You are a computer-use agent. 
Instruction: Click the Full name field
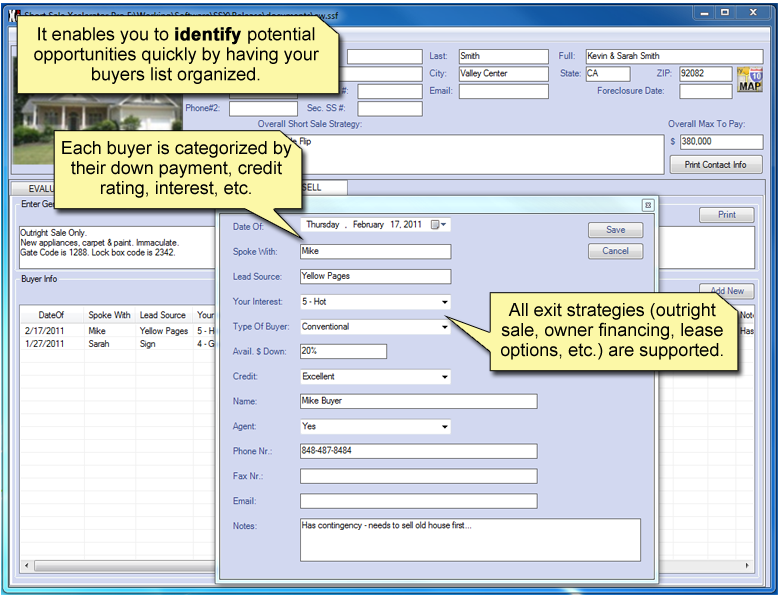tap(674, 56)
